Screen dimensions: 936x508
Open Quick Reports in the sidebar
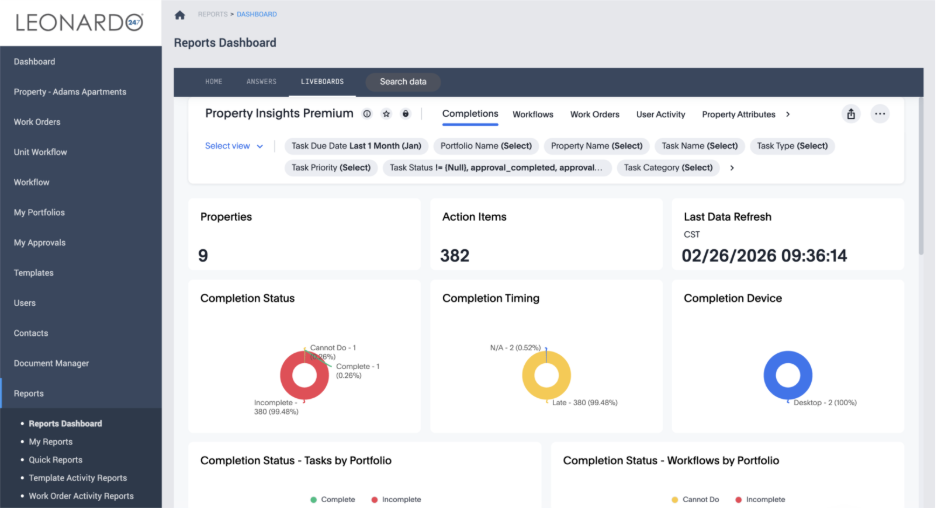[x=55, y=460]
